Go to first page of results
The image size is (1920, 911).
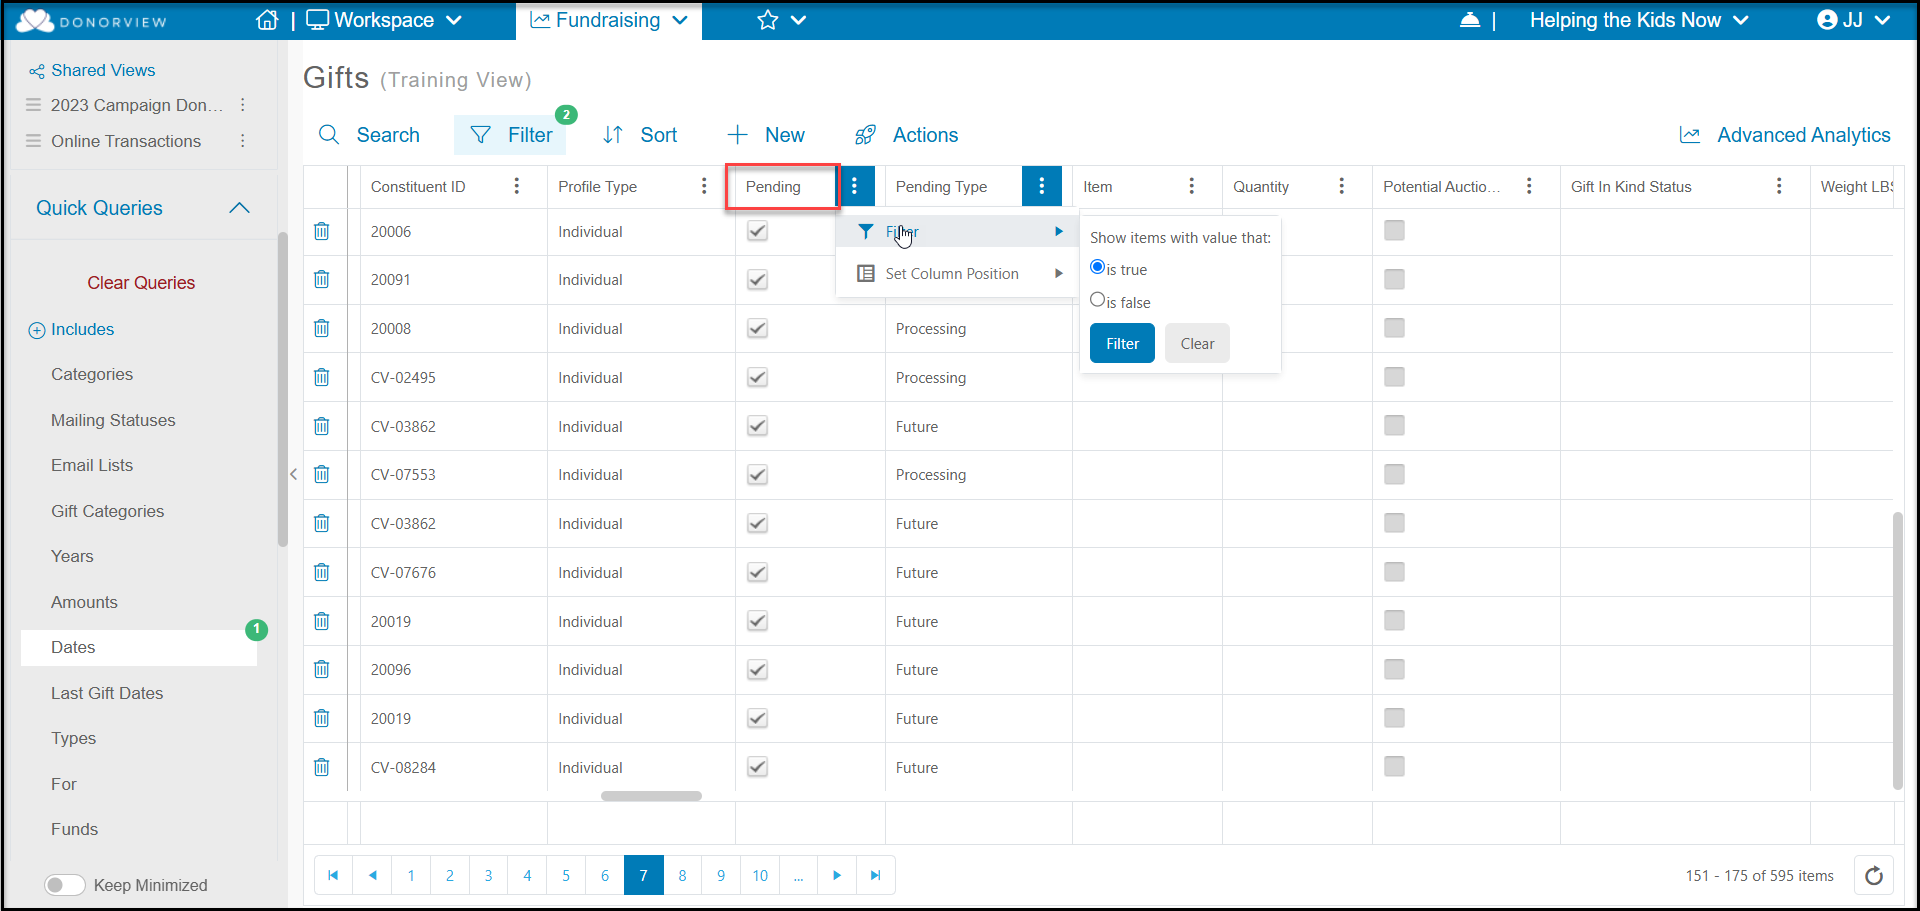click(x=334, y=875)
